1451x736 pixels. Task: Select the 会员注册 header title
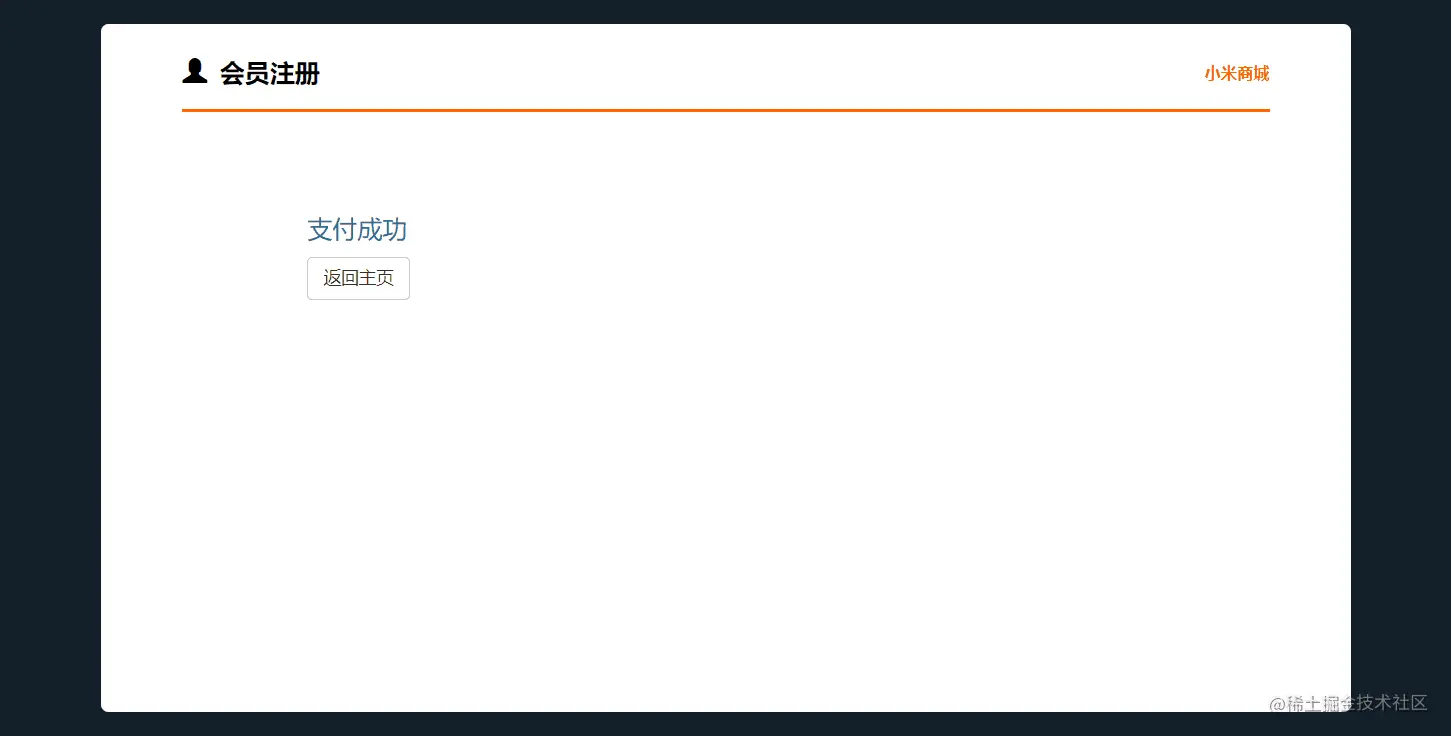(x=270, y=73)
